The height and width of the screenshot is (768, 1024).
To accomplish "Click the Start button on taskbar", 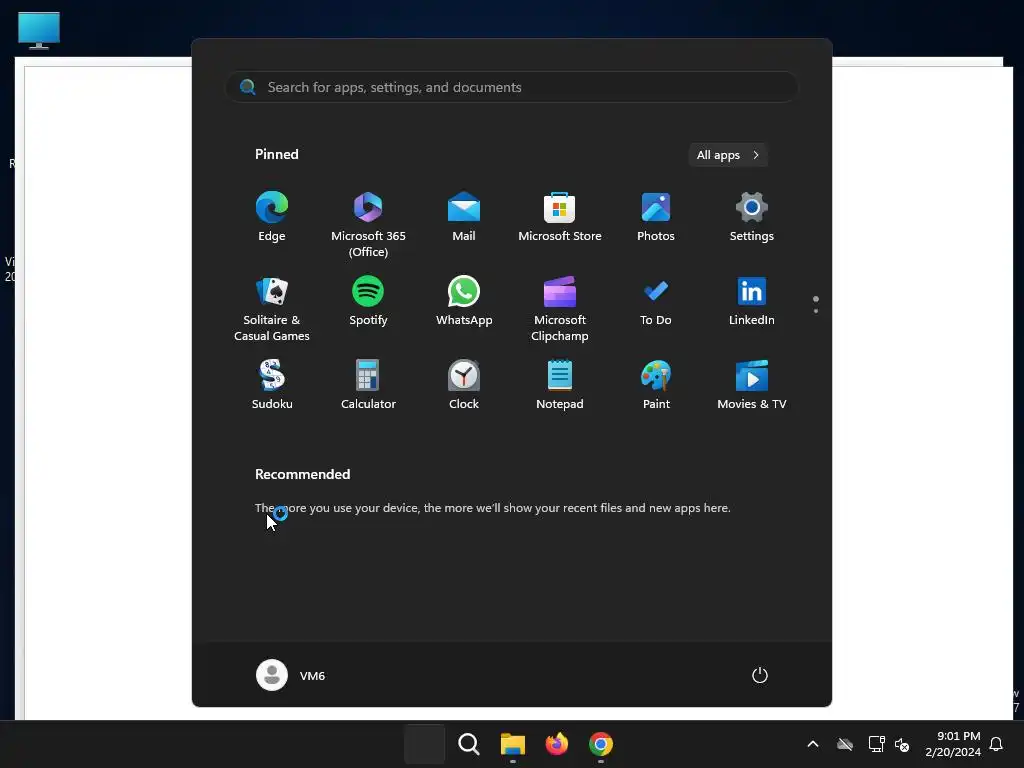I will pos(424,744).
